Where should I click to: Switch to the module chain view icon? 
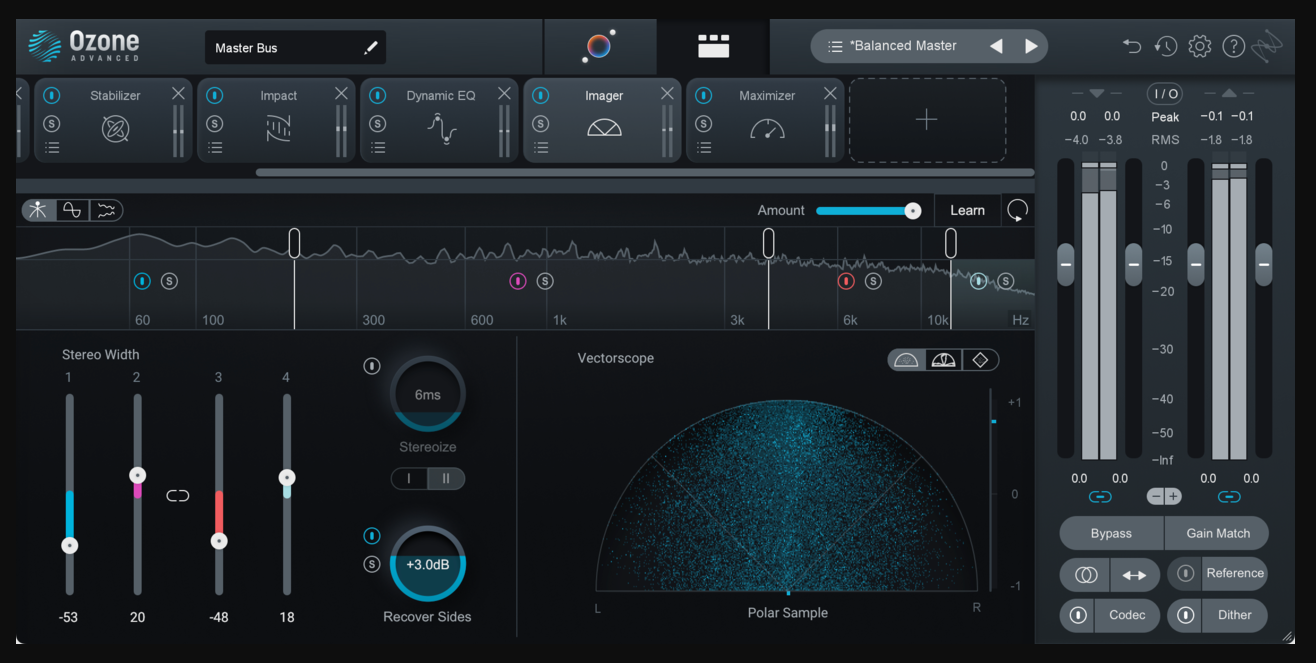click(x=713, y=47)
